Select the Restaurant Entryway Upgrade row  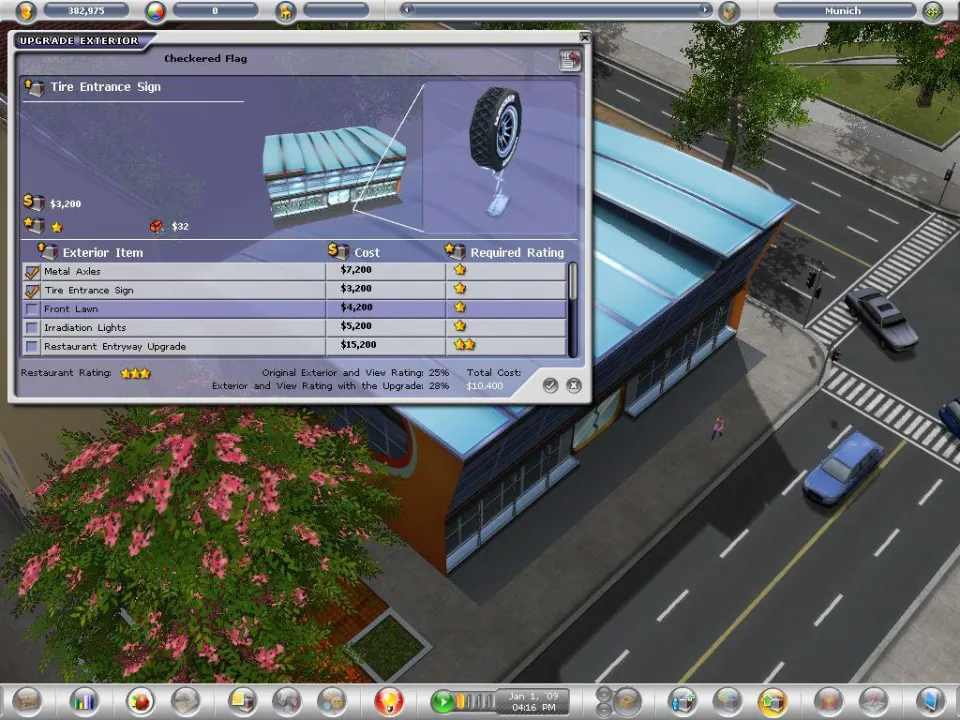(x=180, y=347)
